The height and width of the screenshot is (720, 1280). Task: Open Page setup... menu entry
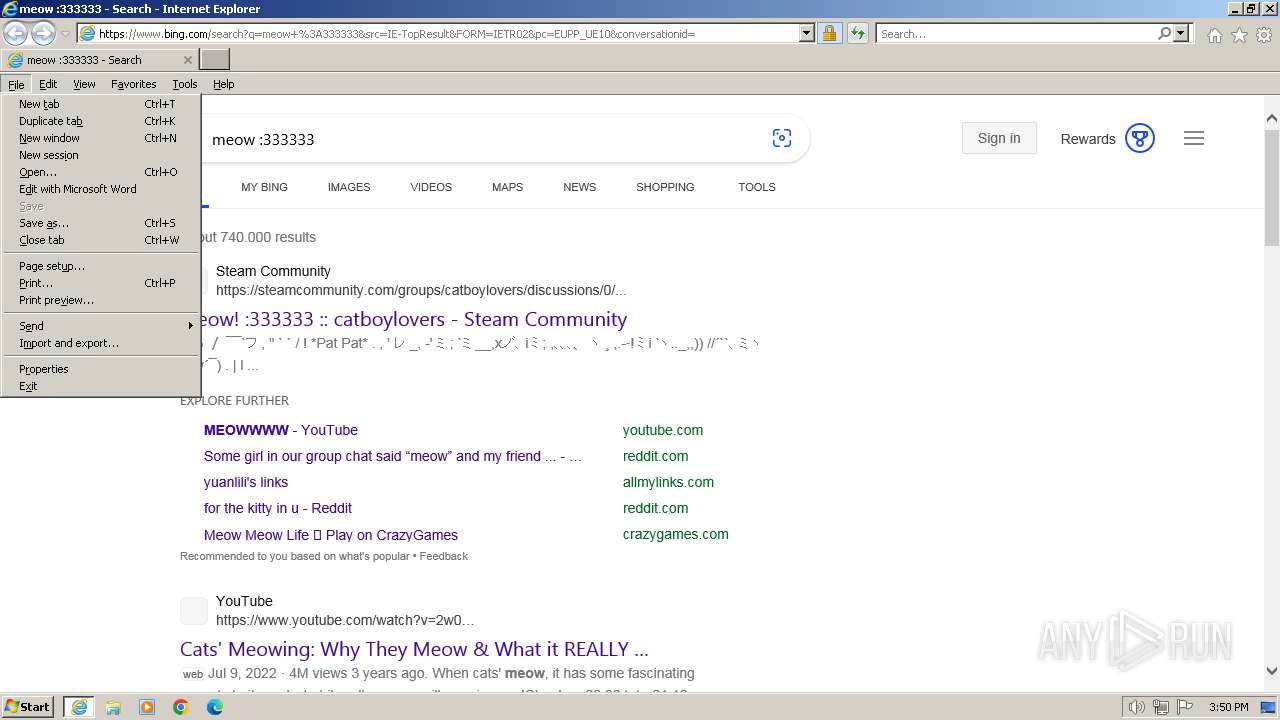point(100,266)
